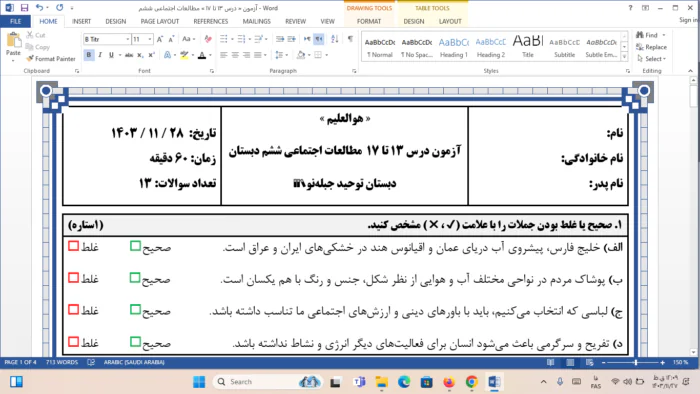Switch to Read Mode view in status bar
The height and width of the screenshot is (394, 700).
(x=550, y=362)
